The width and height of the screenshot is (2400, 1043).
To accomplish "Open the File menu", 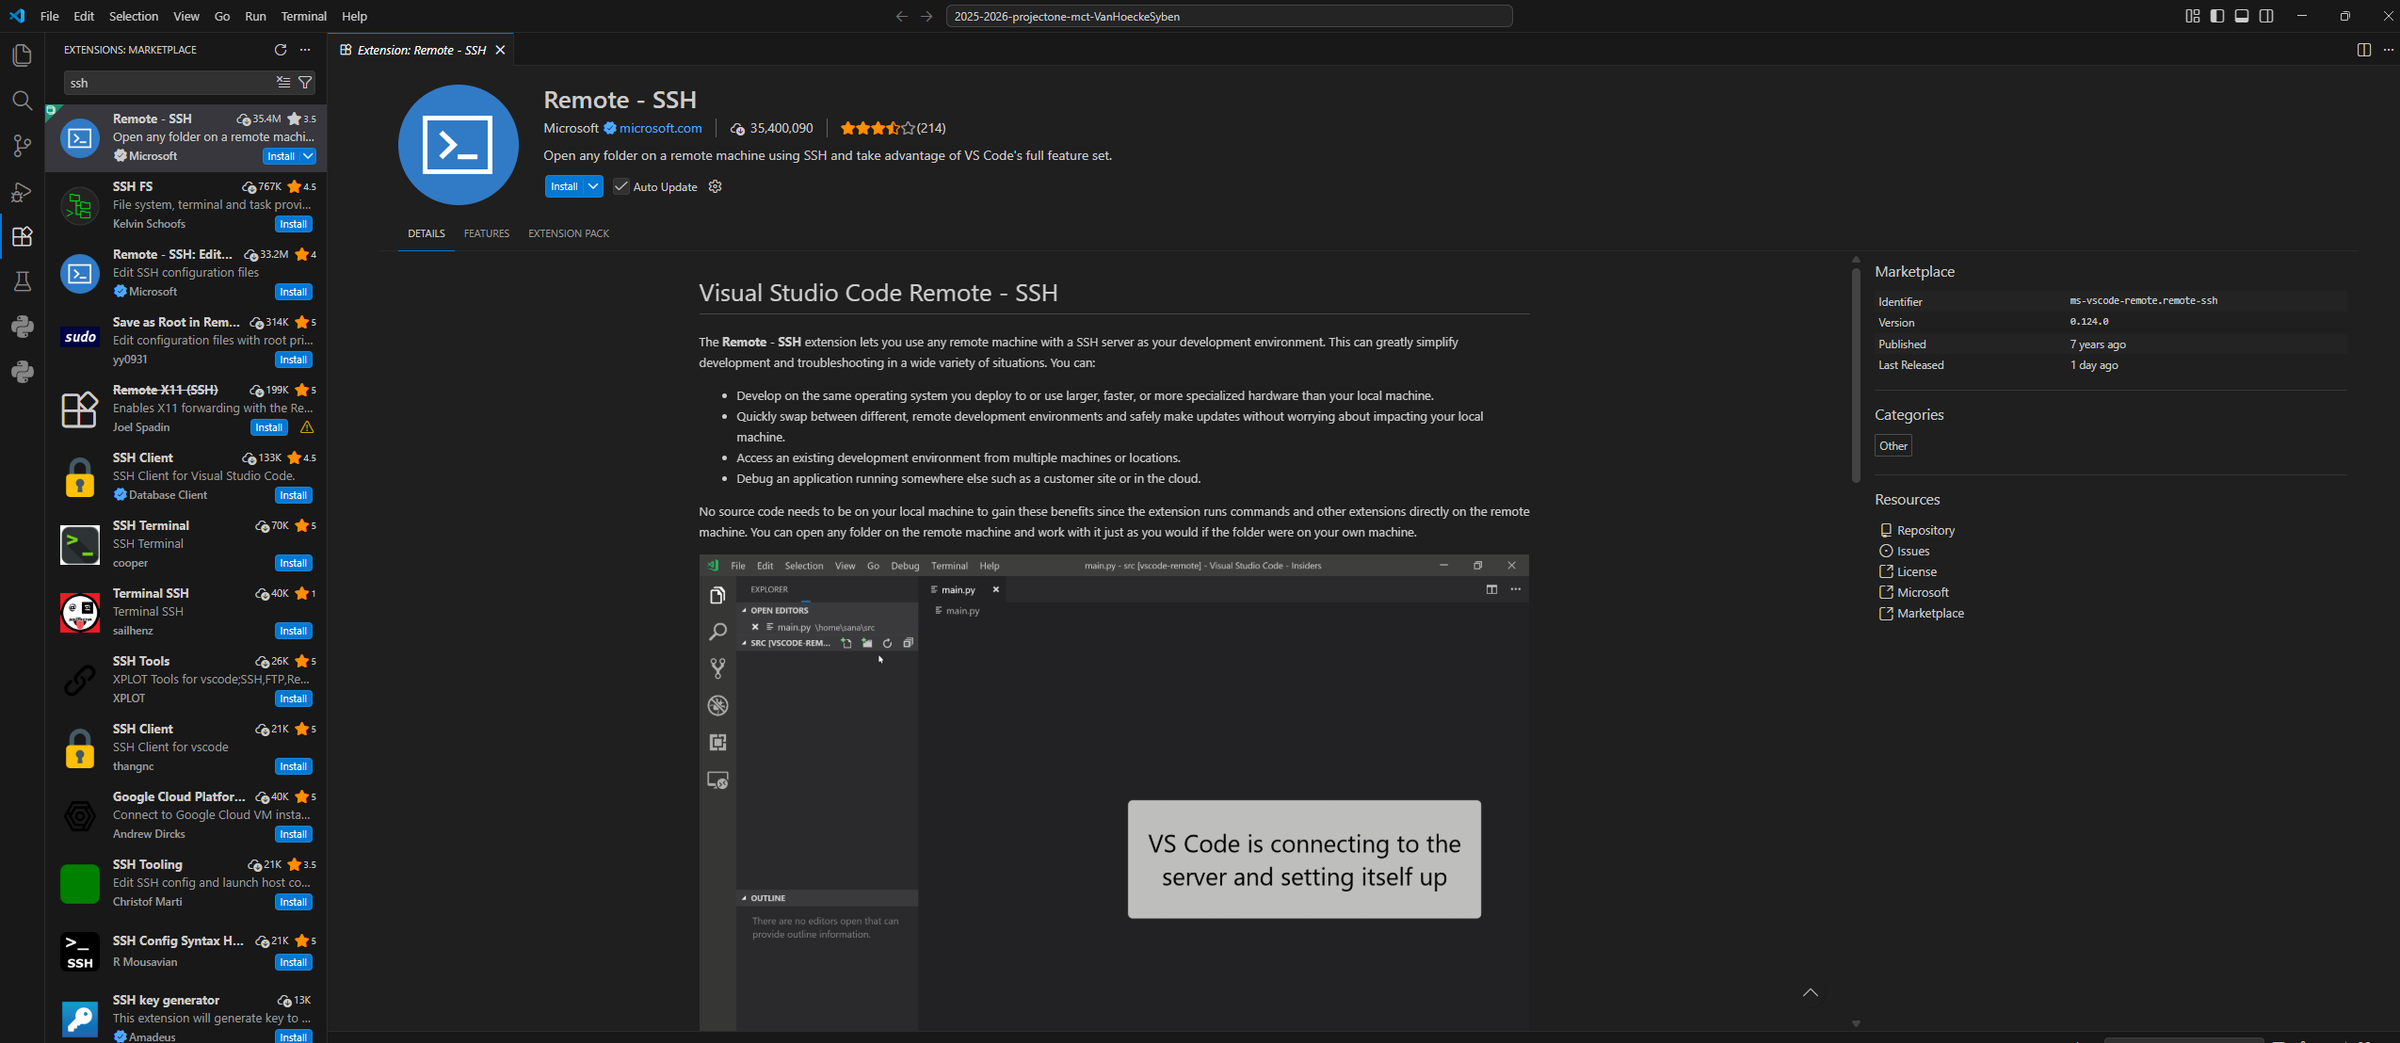I will tap(49, 16).
